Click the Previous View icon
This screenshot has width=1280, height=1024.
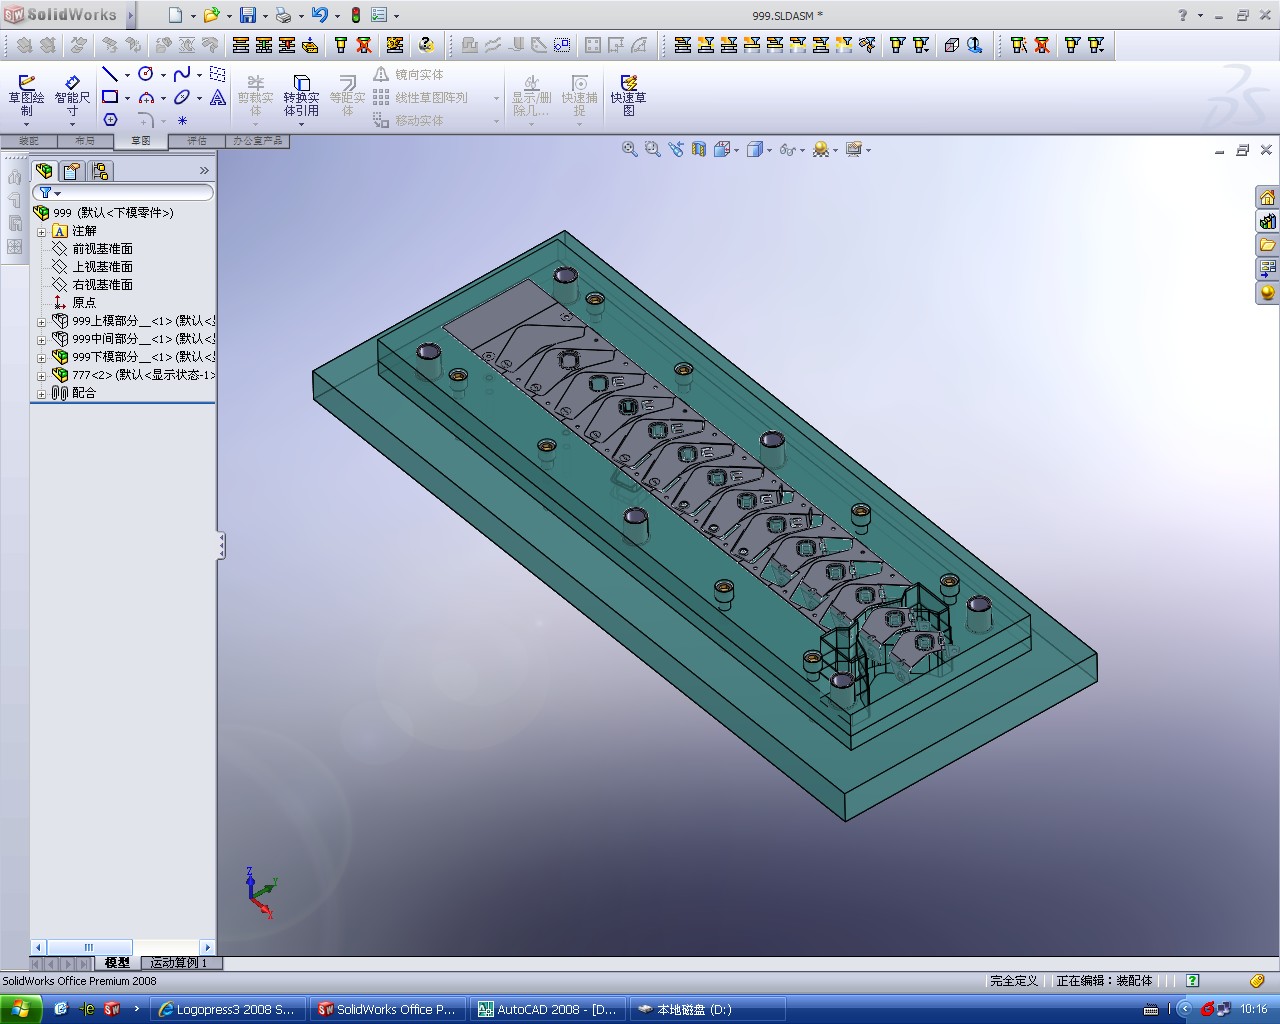pyautogui.click(x=676, y=149)
